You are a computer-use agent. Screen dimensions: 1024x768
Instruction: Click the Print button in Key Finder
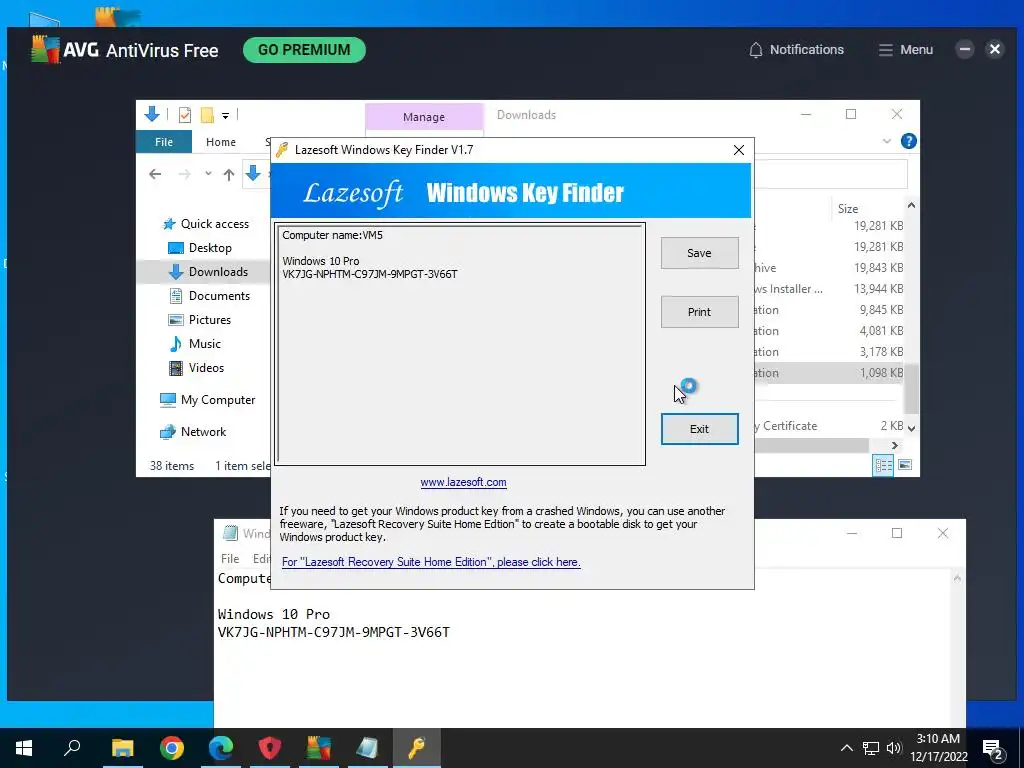(x=699, y=312)
